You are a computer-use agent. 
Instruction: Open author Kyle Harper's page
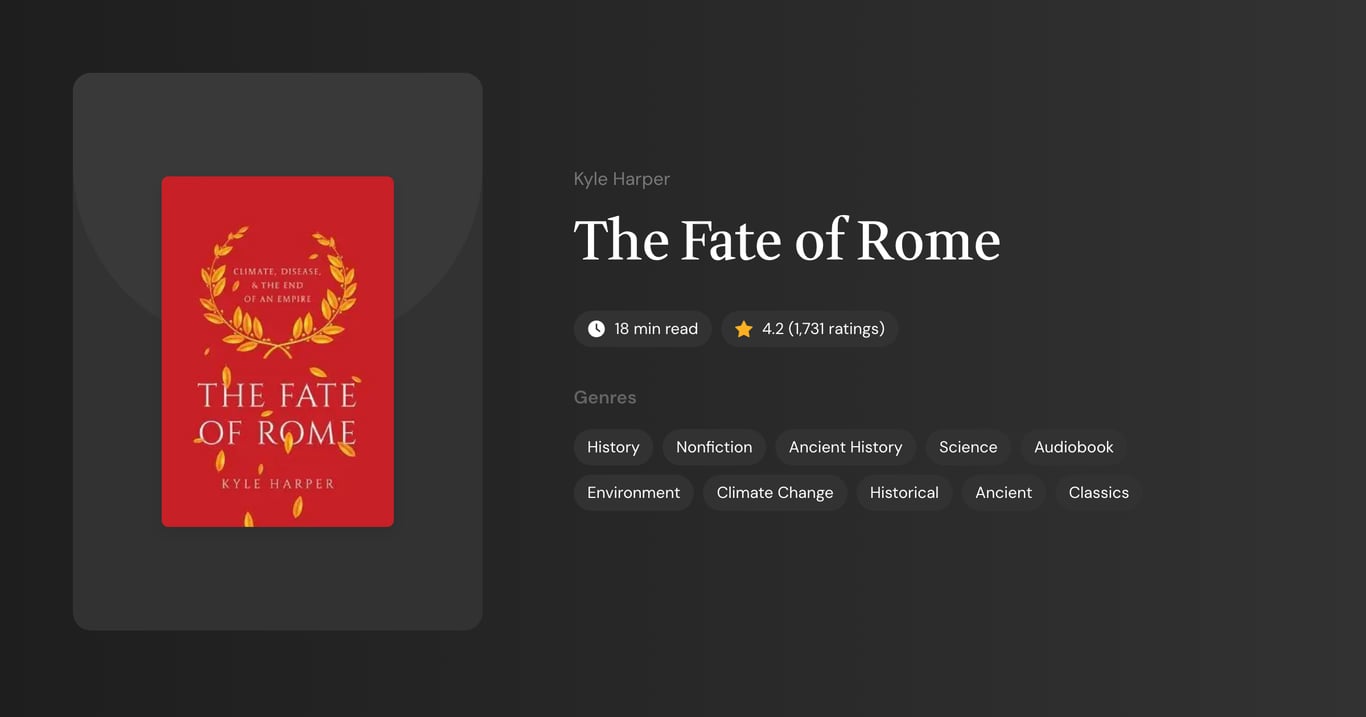tap(622, 179)
